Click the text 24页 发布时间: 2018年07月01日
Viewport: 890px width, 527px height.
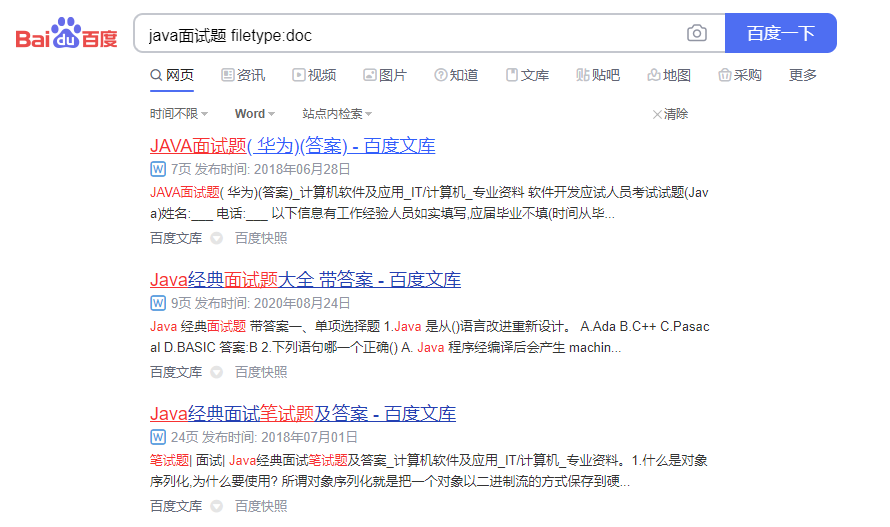(x=264, y=437)
